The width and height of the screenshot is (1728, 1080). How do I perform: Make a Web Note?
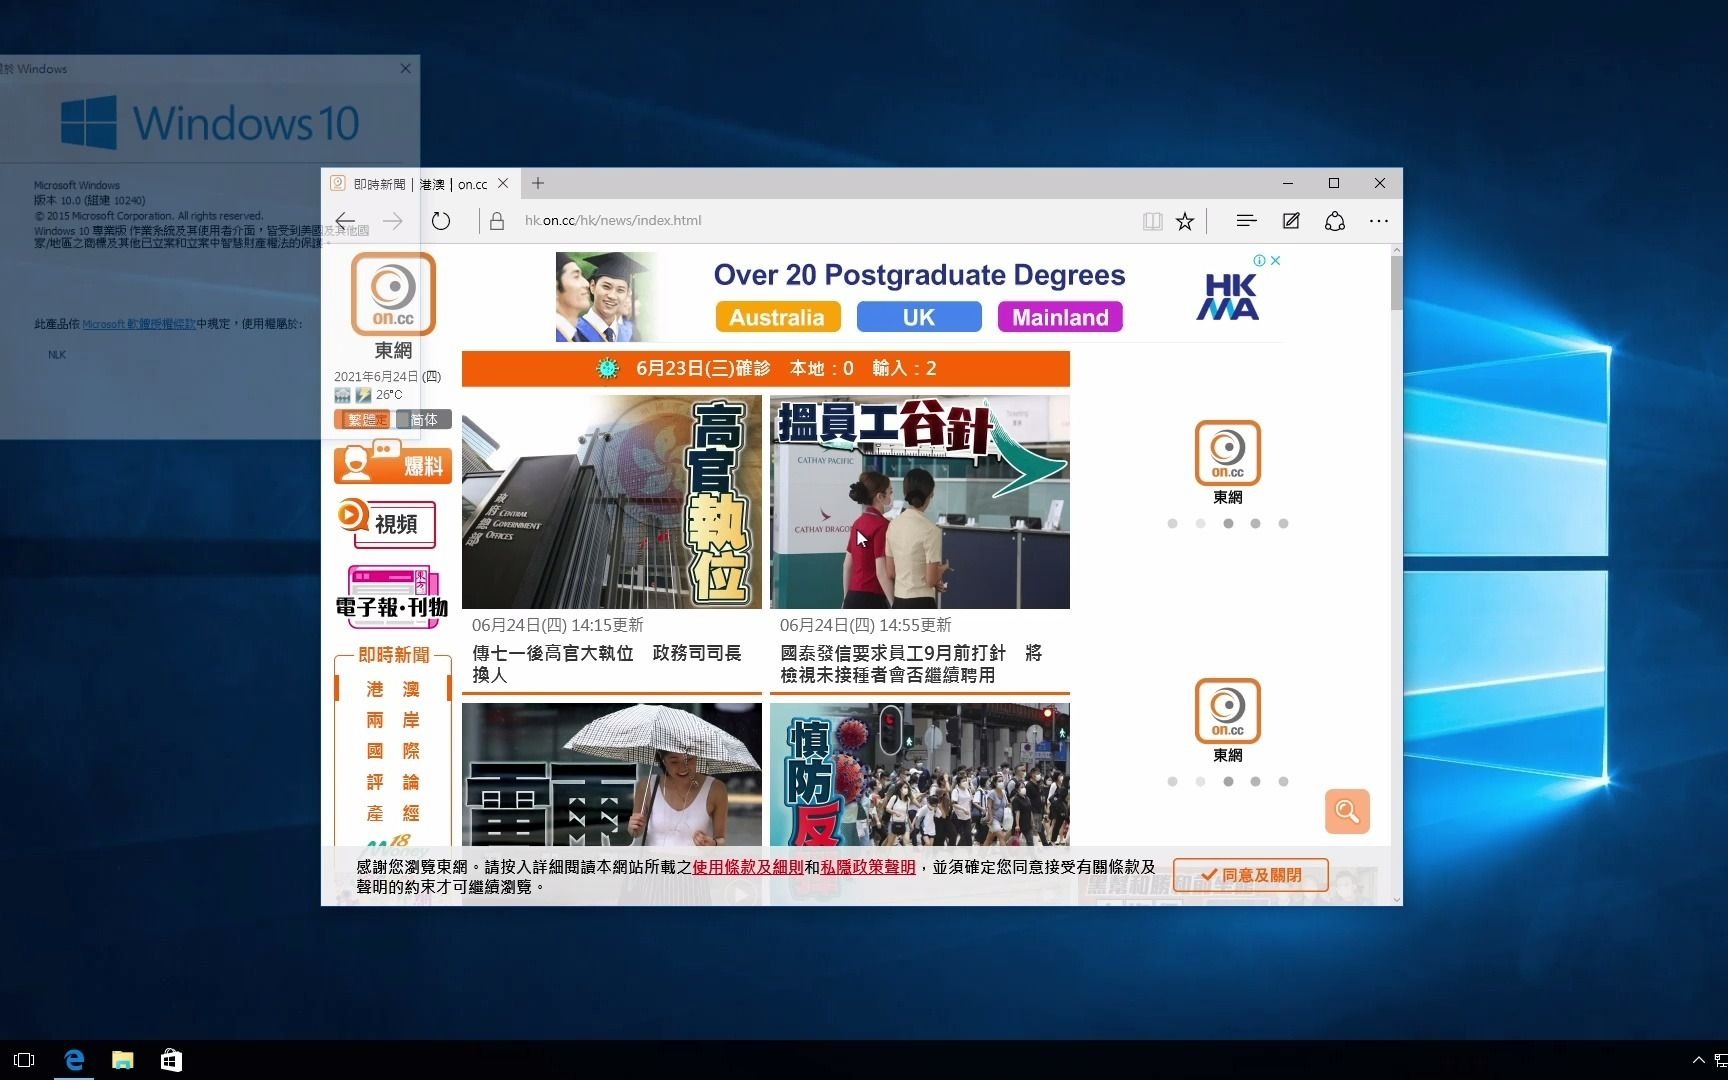(1291, 221)
